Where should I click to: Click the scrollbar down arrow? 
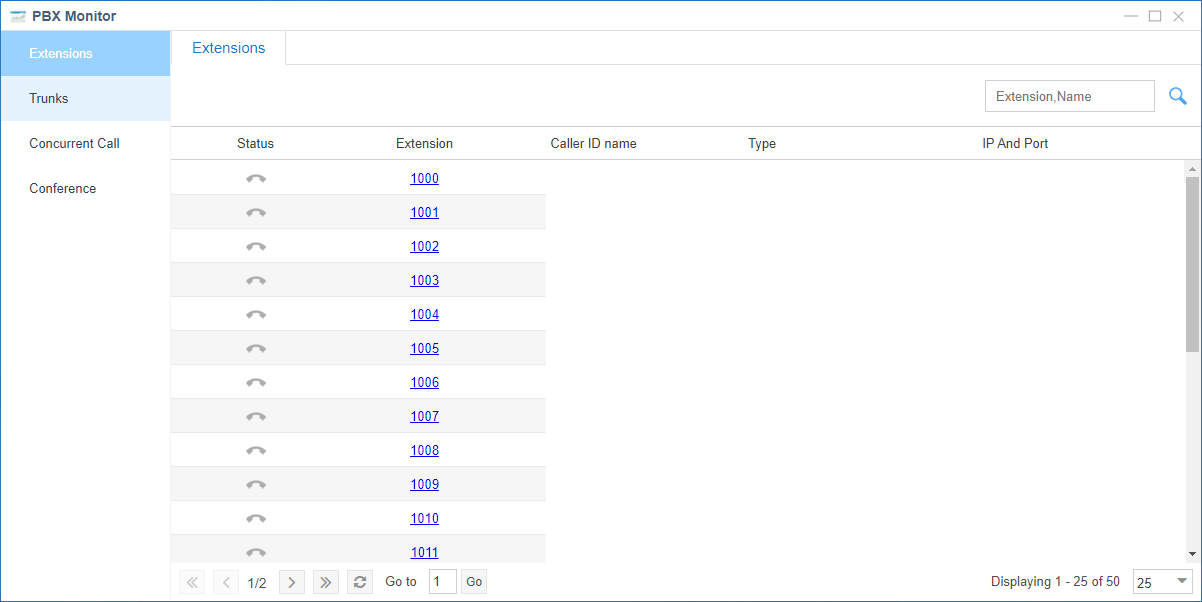[x=1192, y=553]
